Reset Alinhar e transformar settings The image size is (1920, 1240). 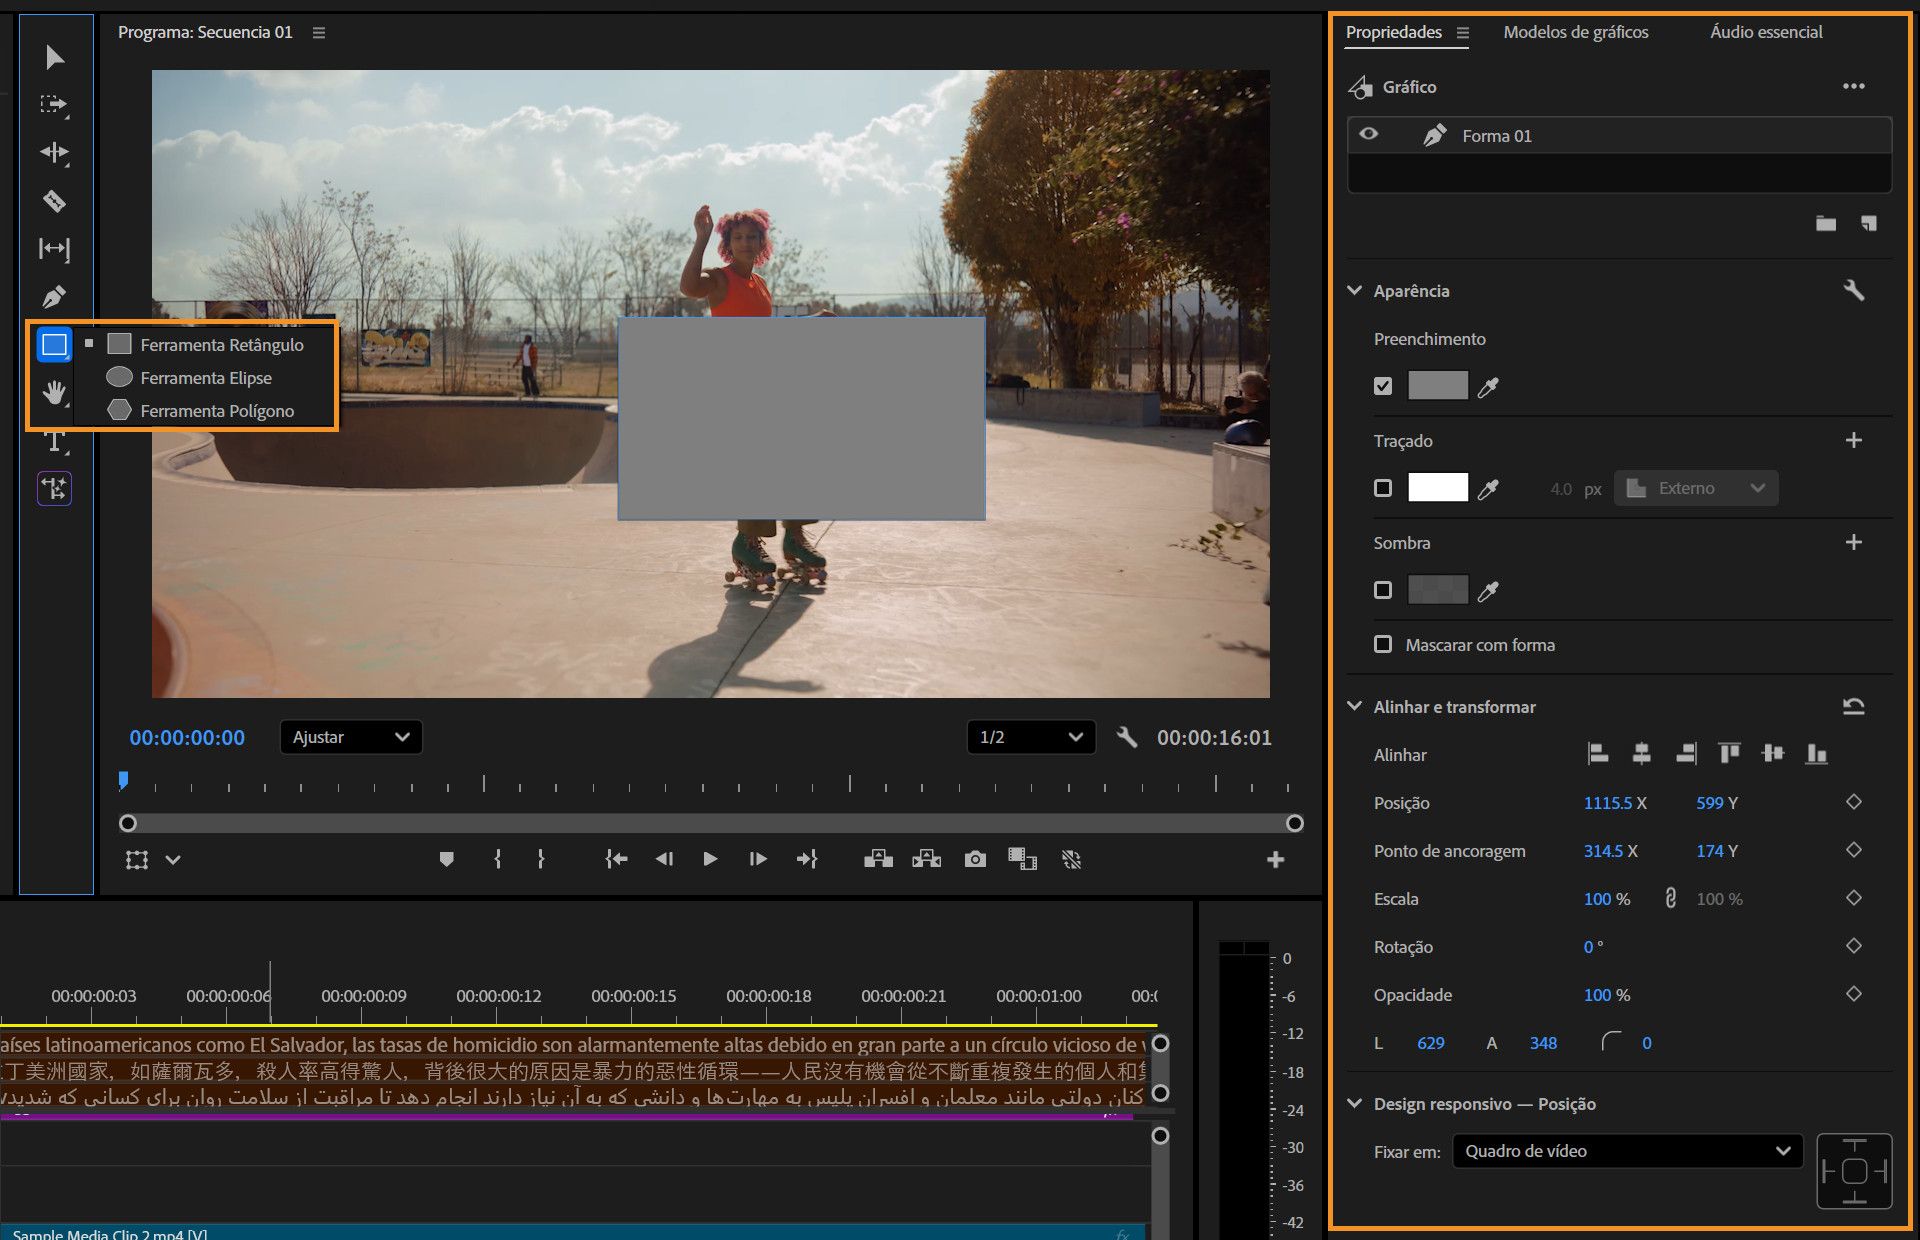tap(1853, 707)
